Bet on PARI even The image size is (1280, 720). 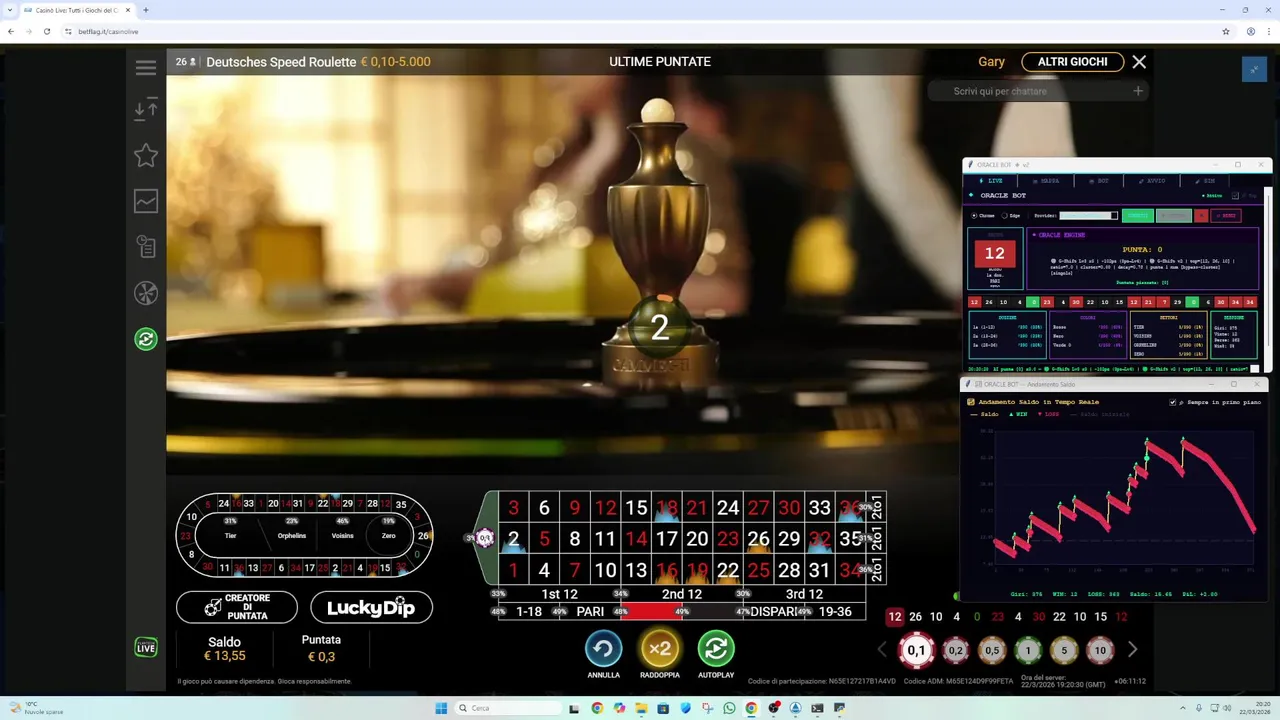[590, 612]
